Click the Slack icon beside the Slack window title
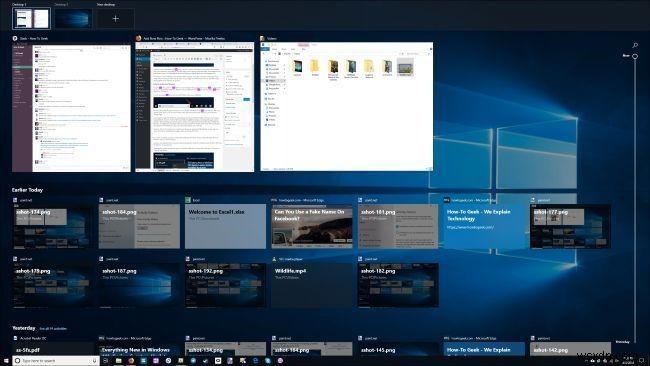The image size is (650, 366). 15,38
